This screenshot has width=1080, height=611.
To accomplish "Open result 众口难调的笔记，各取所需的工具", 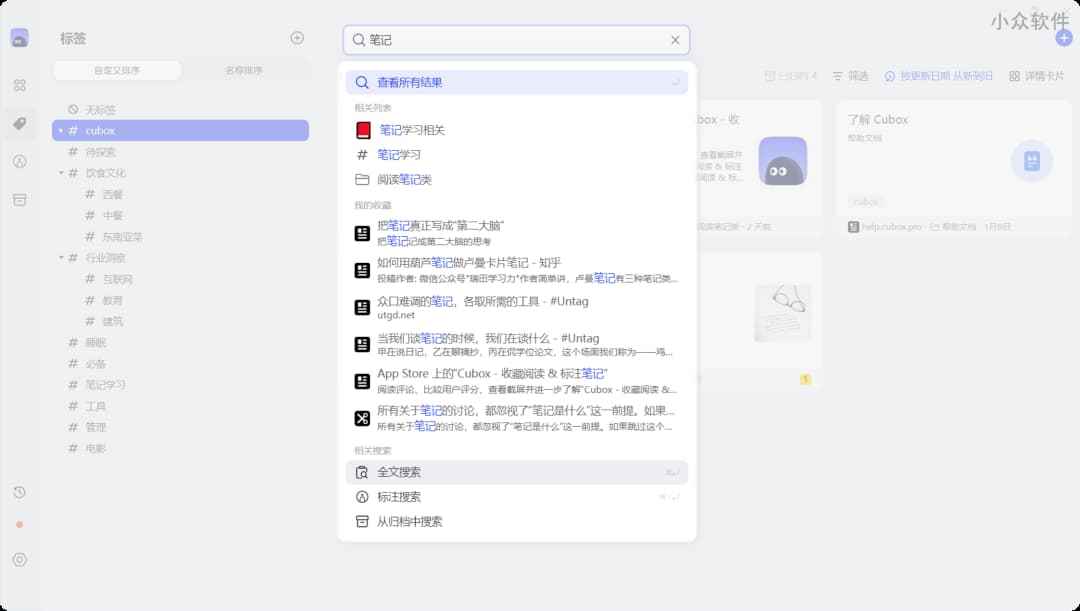I will 517,307.
